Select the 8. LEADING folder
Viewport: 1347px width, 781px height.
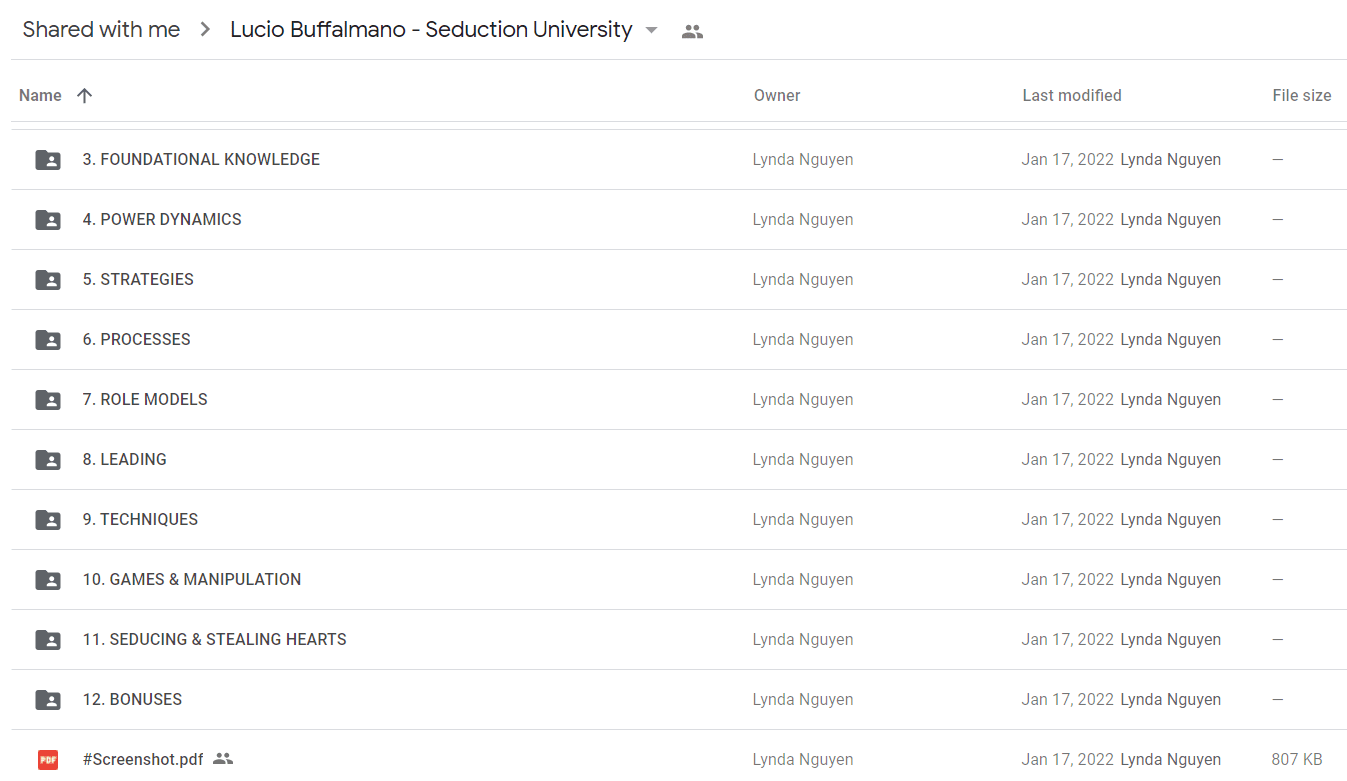pyautogui.click(x=679, y=460)
